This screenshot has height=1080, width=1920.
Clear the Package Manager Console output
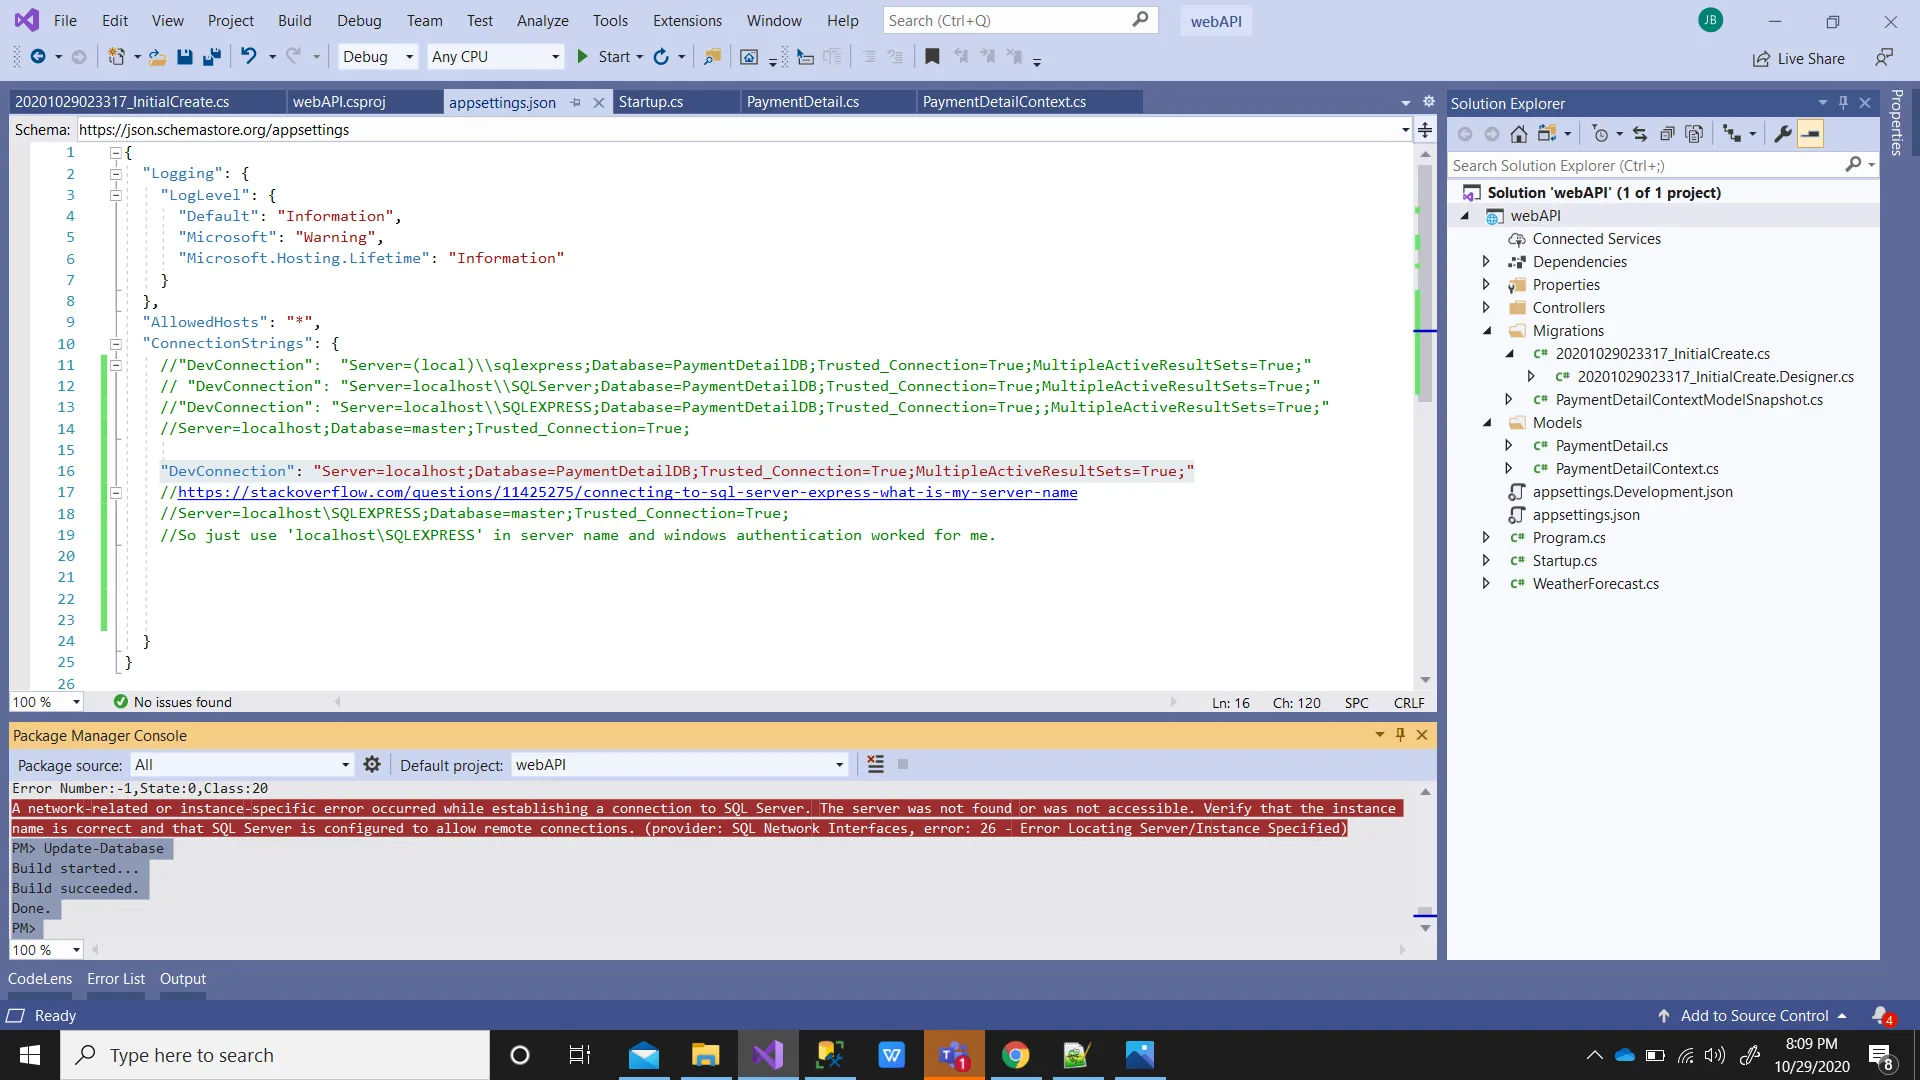876,764
